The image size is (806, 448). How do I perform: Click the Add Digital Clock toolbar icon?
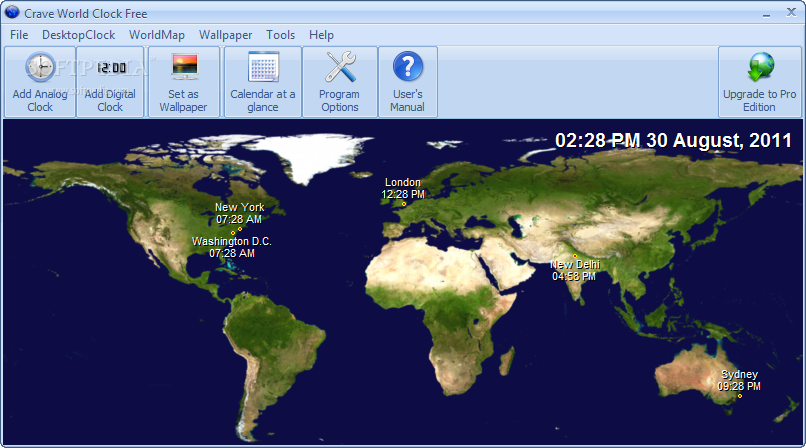(x=111, y=67)
